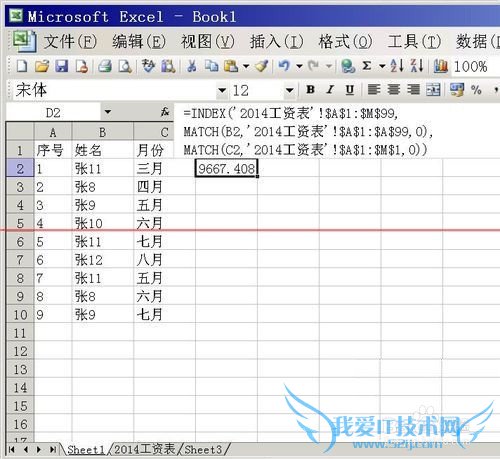Align text right
The height and width of the screenshot is (459, 500).
tap(414, 90)
